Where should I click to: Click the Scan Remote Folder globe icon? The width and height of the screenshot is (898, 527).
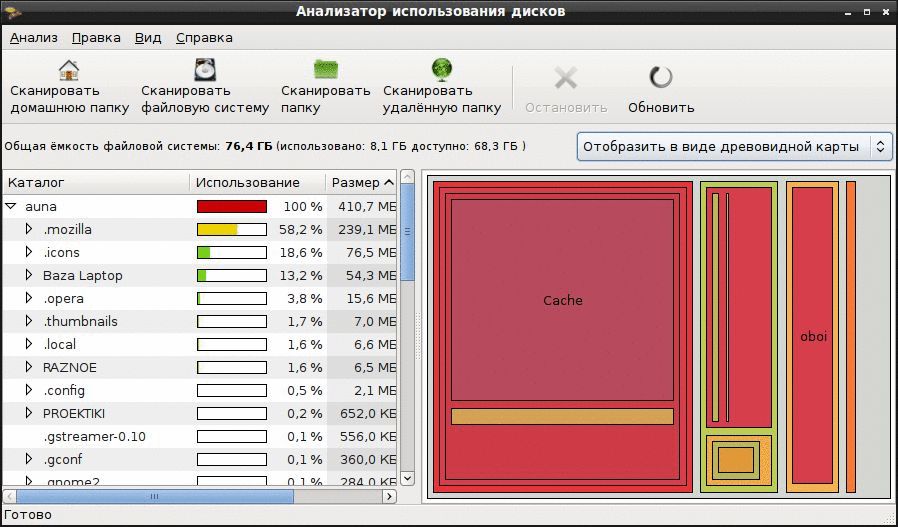pos(442,70)
